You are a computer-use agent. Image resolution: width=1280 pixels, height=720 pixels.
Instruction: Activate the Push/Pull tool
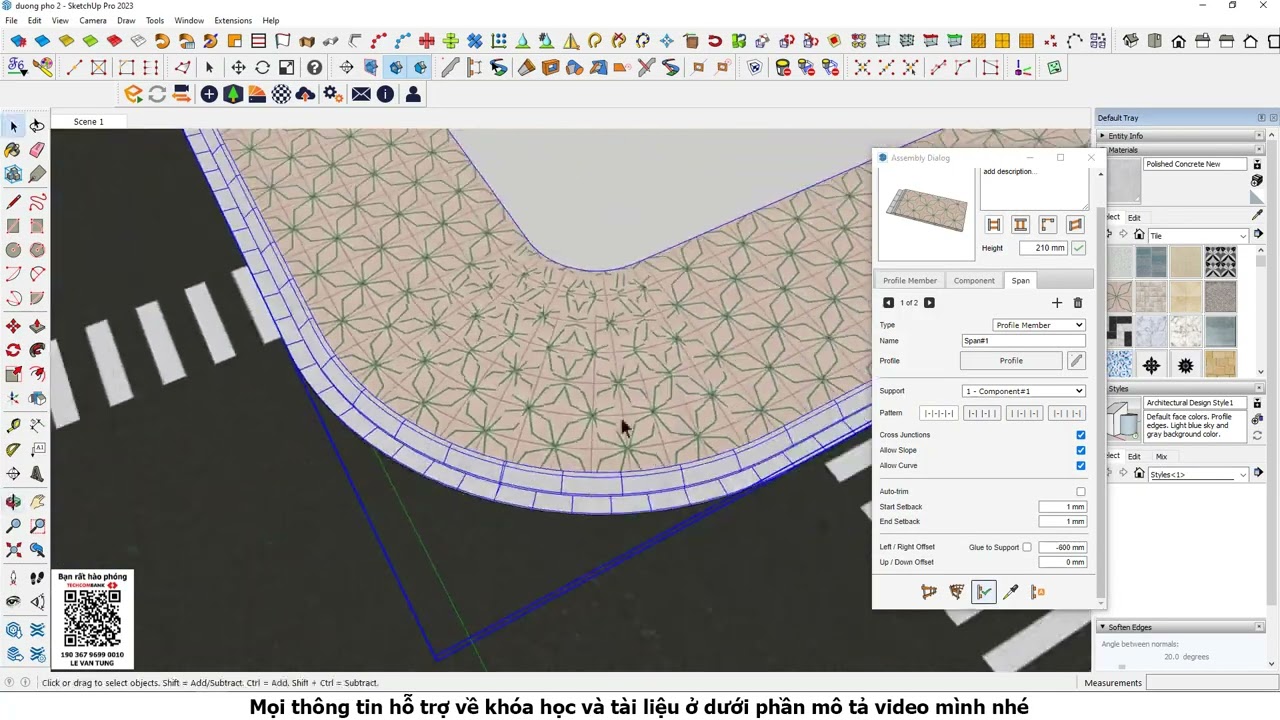(37, 326)
